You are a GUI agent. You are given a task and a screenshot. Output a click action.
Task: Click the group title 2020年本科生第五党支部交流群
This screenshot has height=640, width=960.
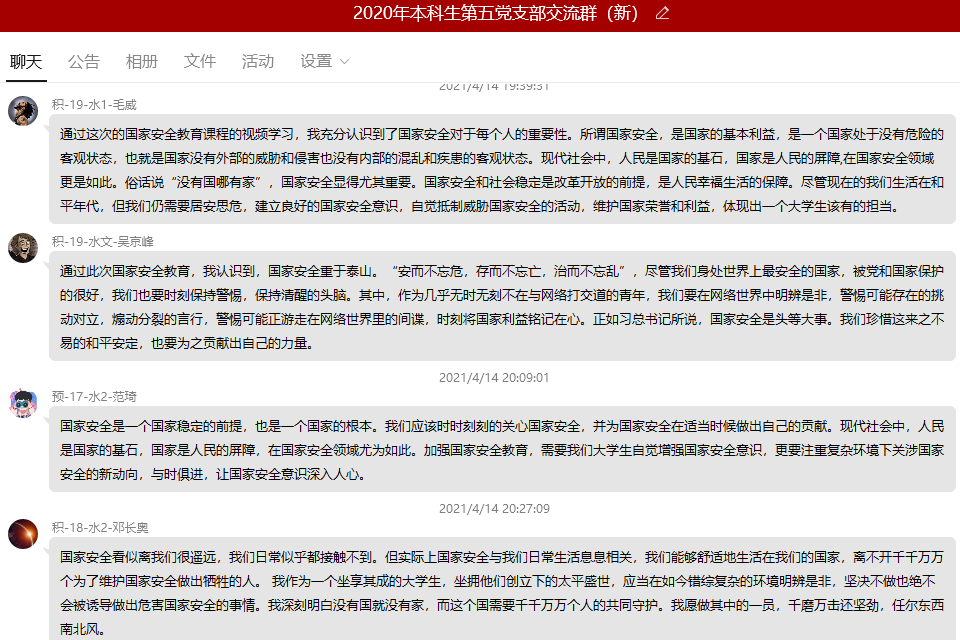[496, 13]
